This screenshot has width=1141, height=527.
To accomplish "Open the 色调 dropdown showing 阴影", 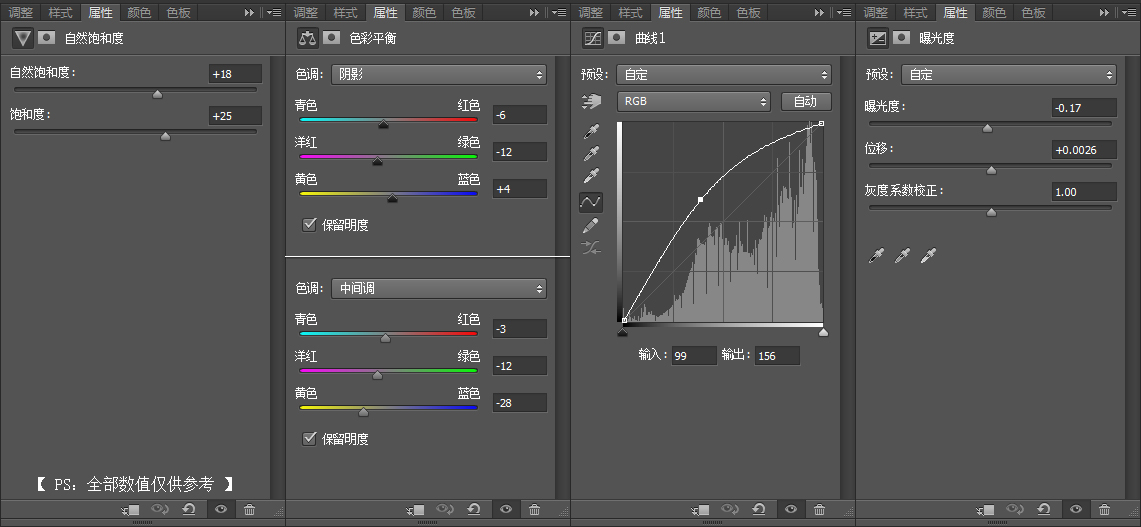I will click(439, 74).
